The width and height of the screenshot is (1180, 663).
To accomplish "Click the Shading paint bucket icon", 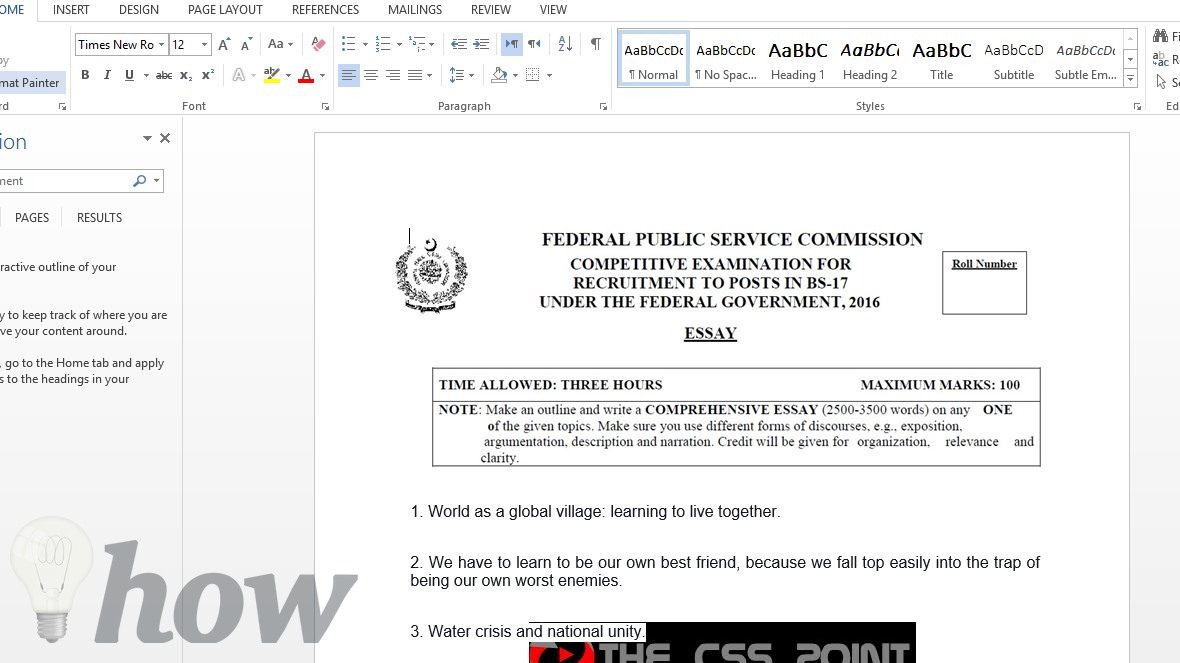I will [x=499, y=75].
